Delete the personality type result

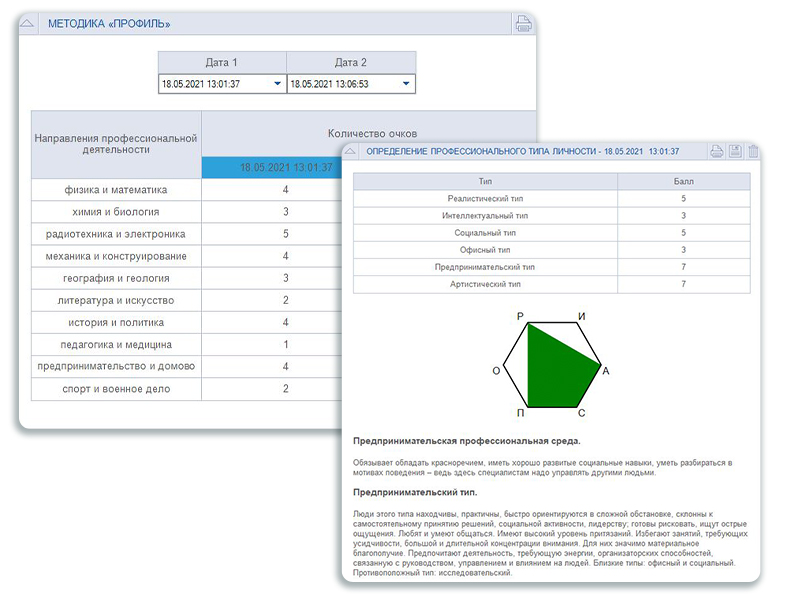753,151
